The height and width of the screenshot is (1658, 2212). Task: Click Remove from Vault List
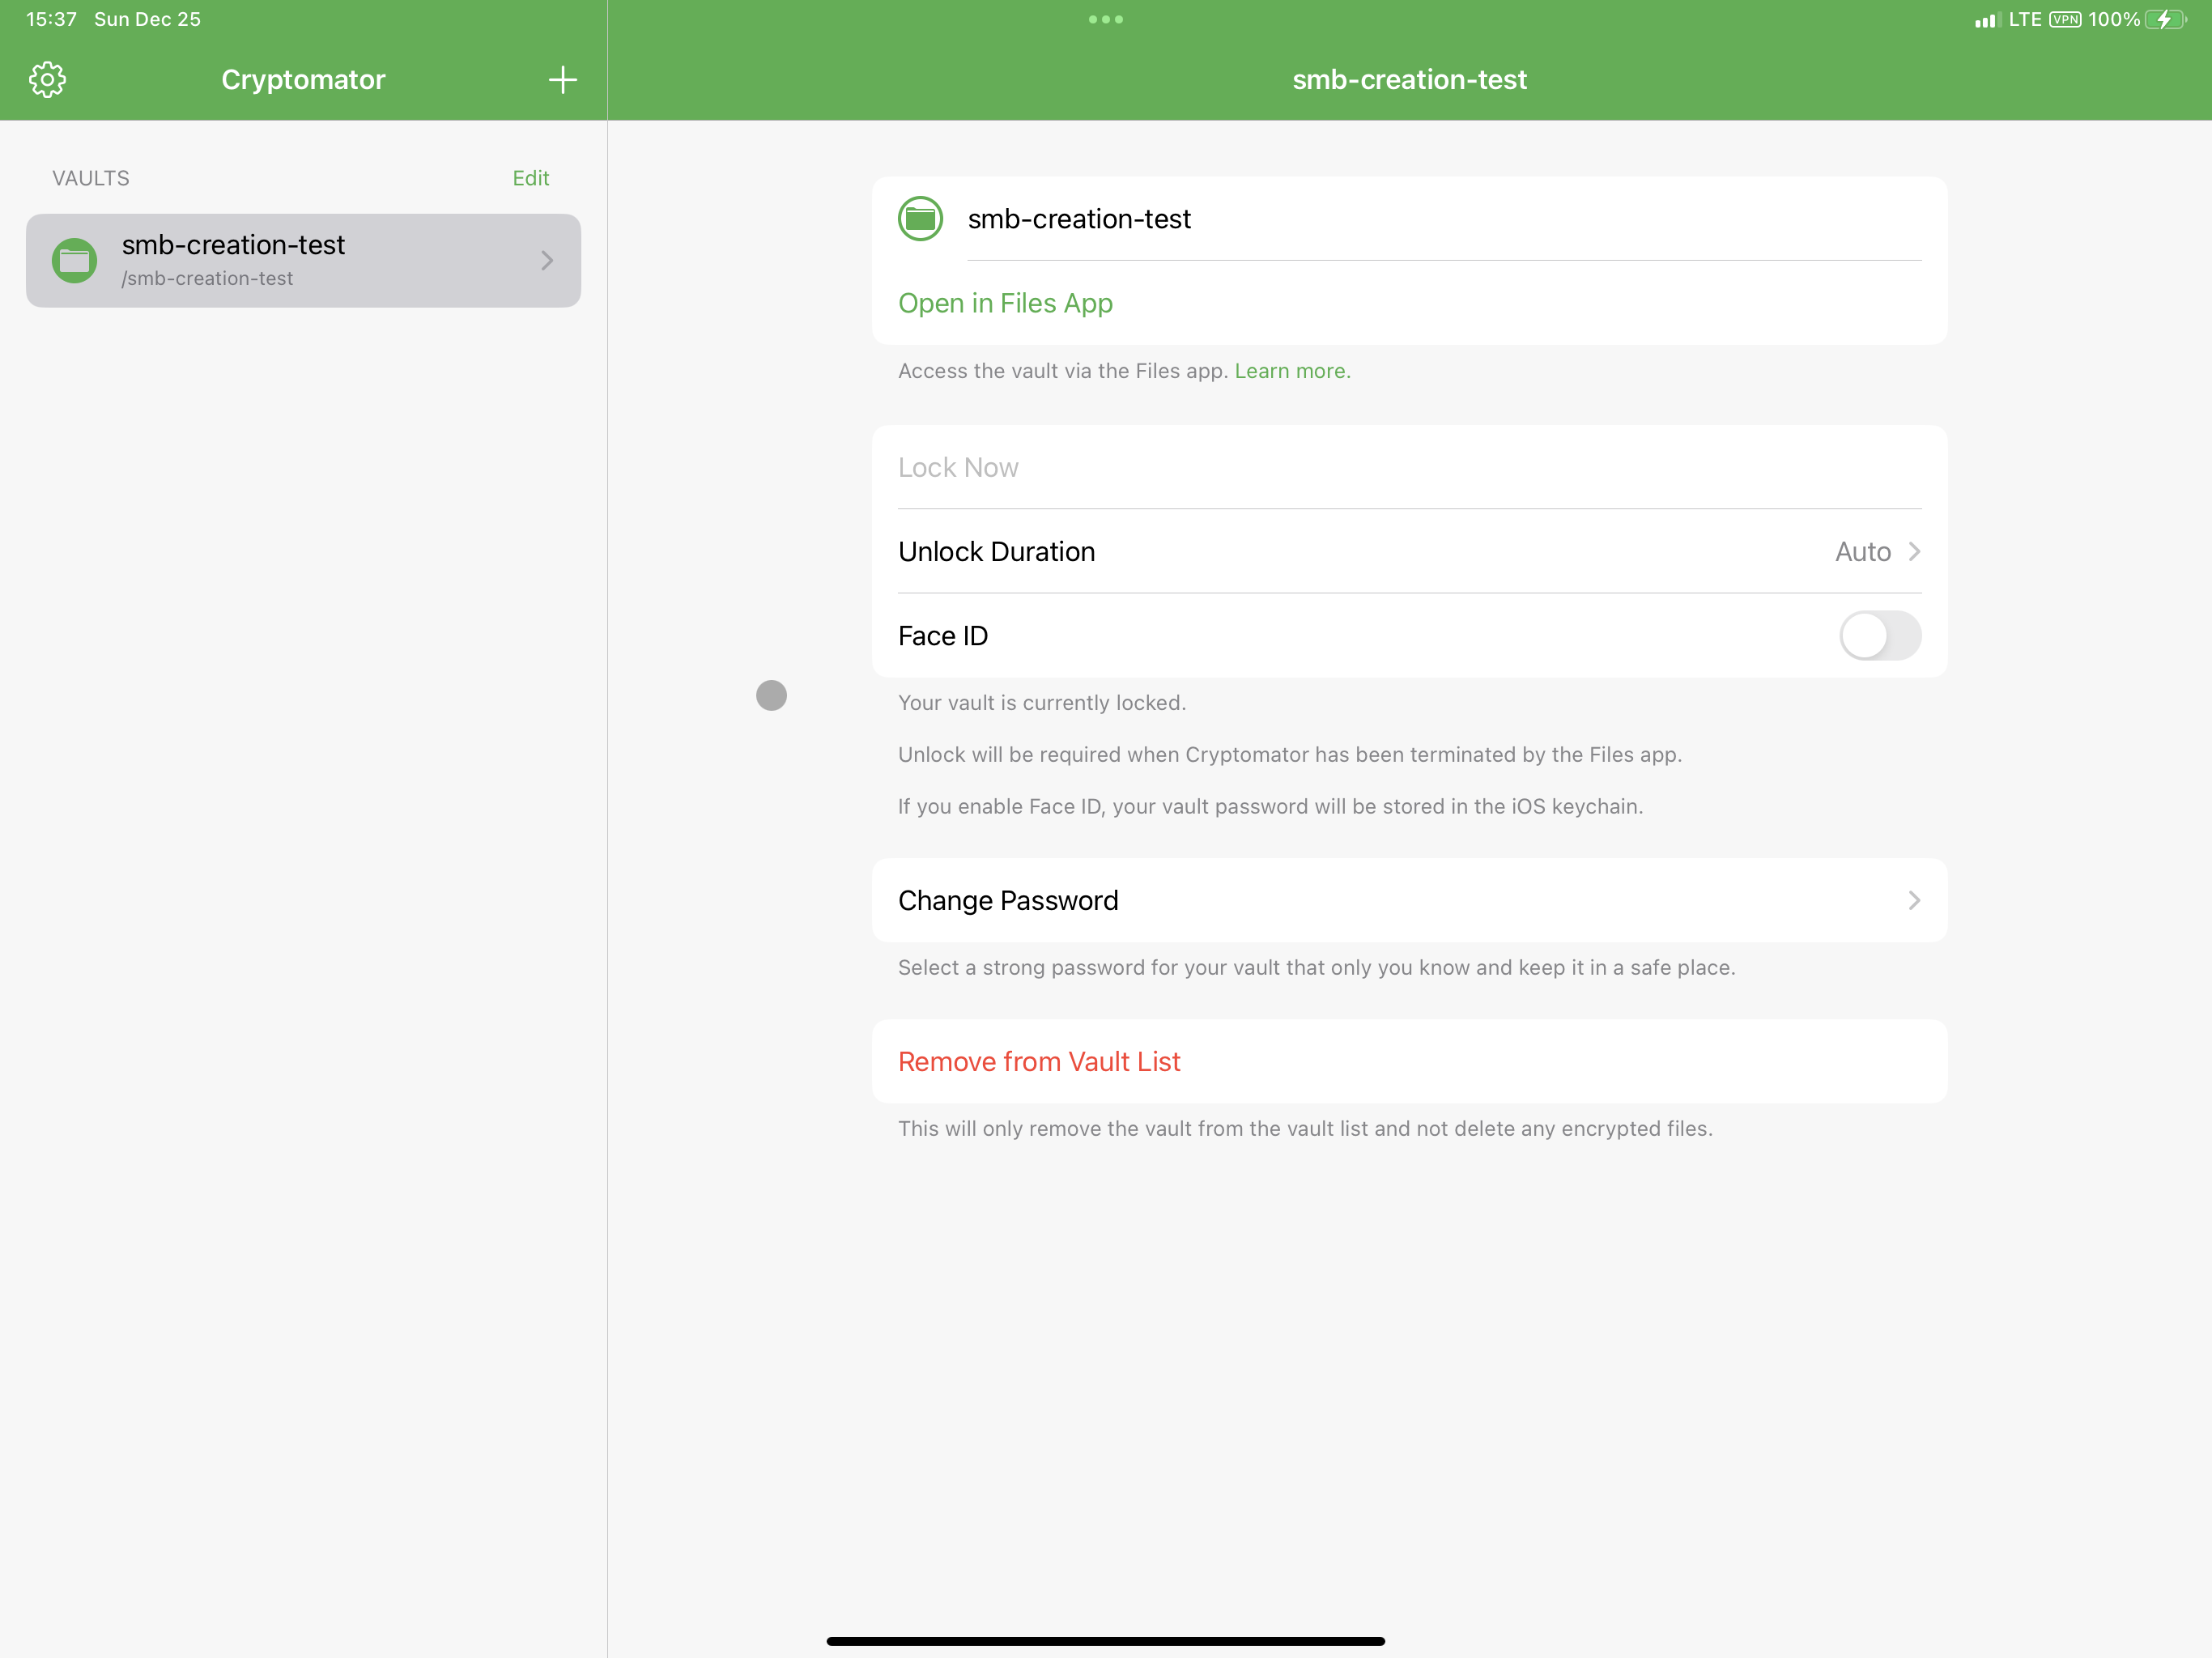(1039, 1061)
